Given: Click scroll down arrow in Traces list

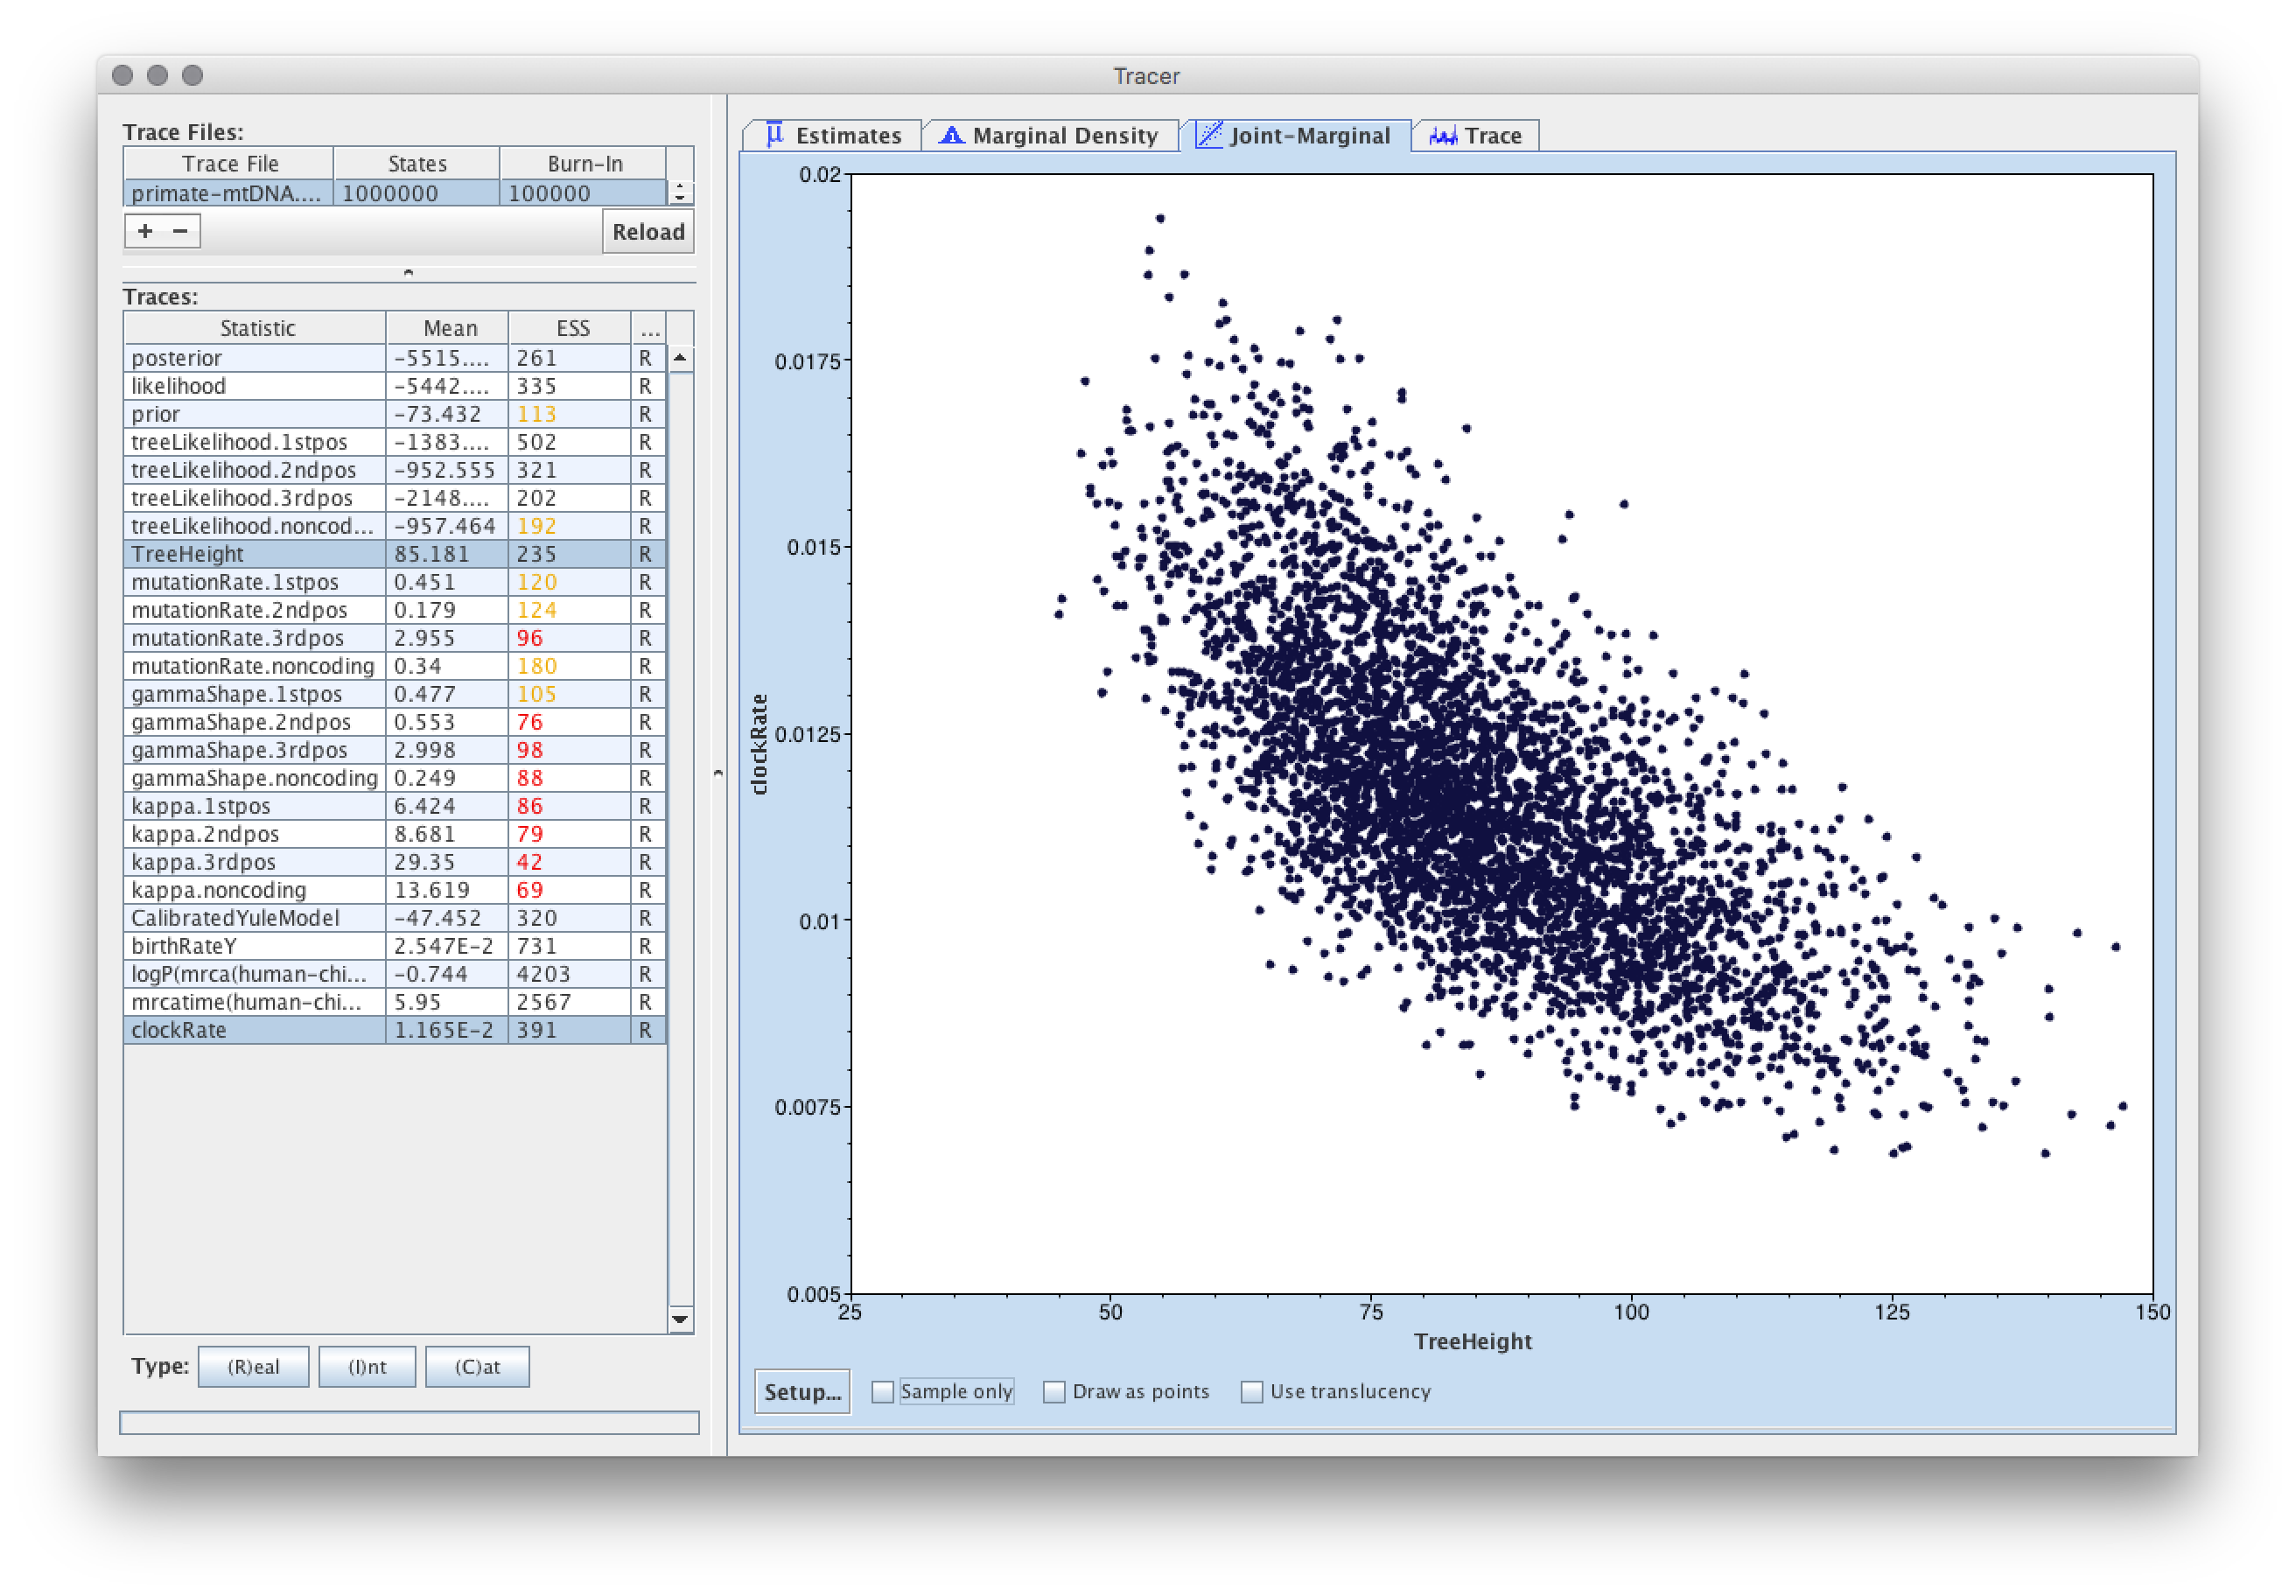Looking at the screenshot, I should (680, 1319).
